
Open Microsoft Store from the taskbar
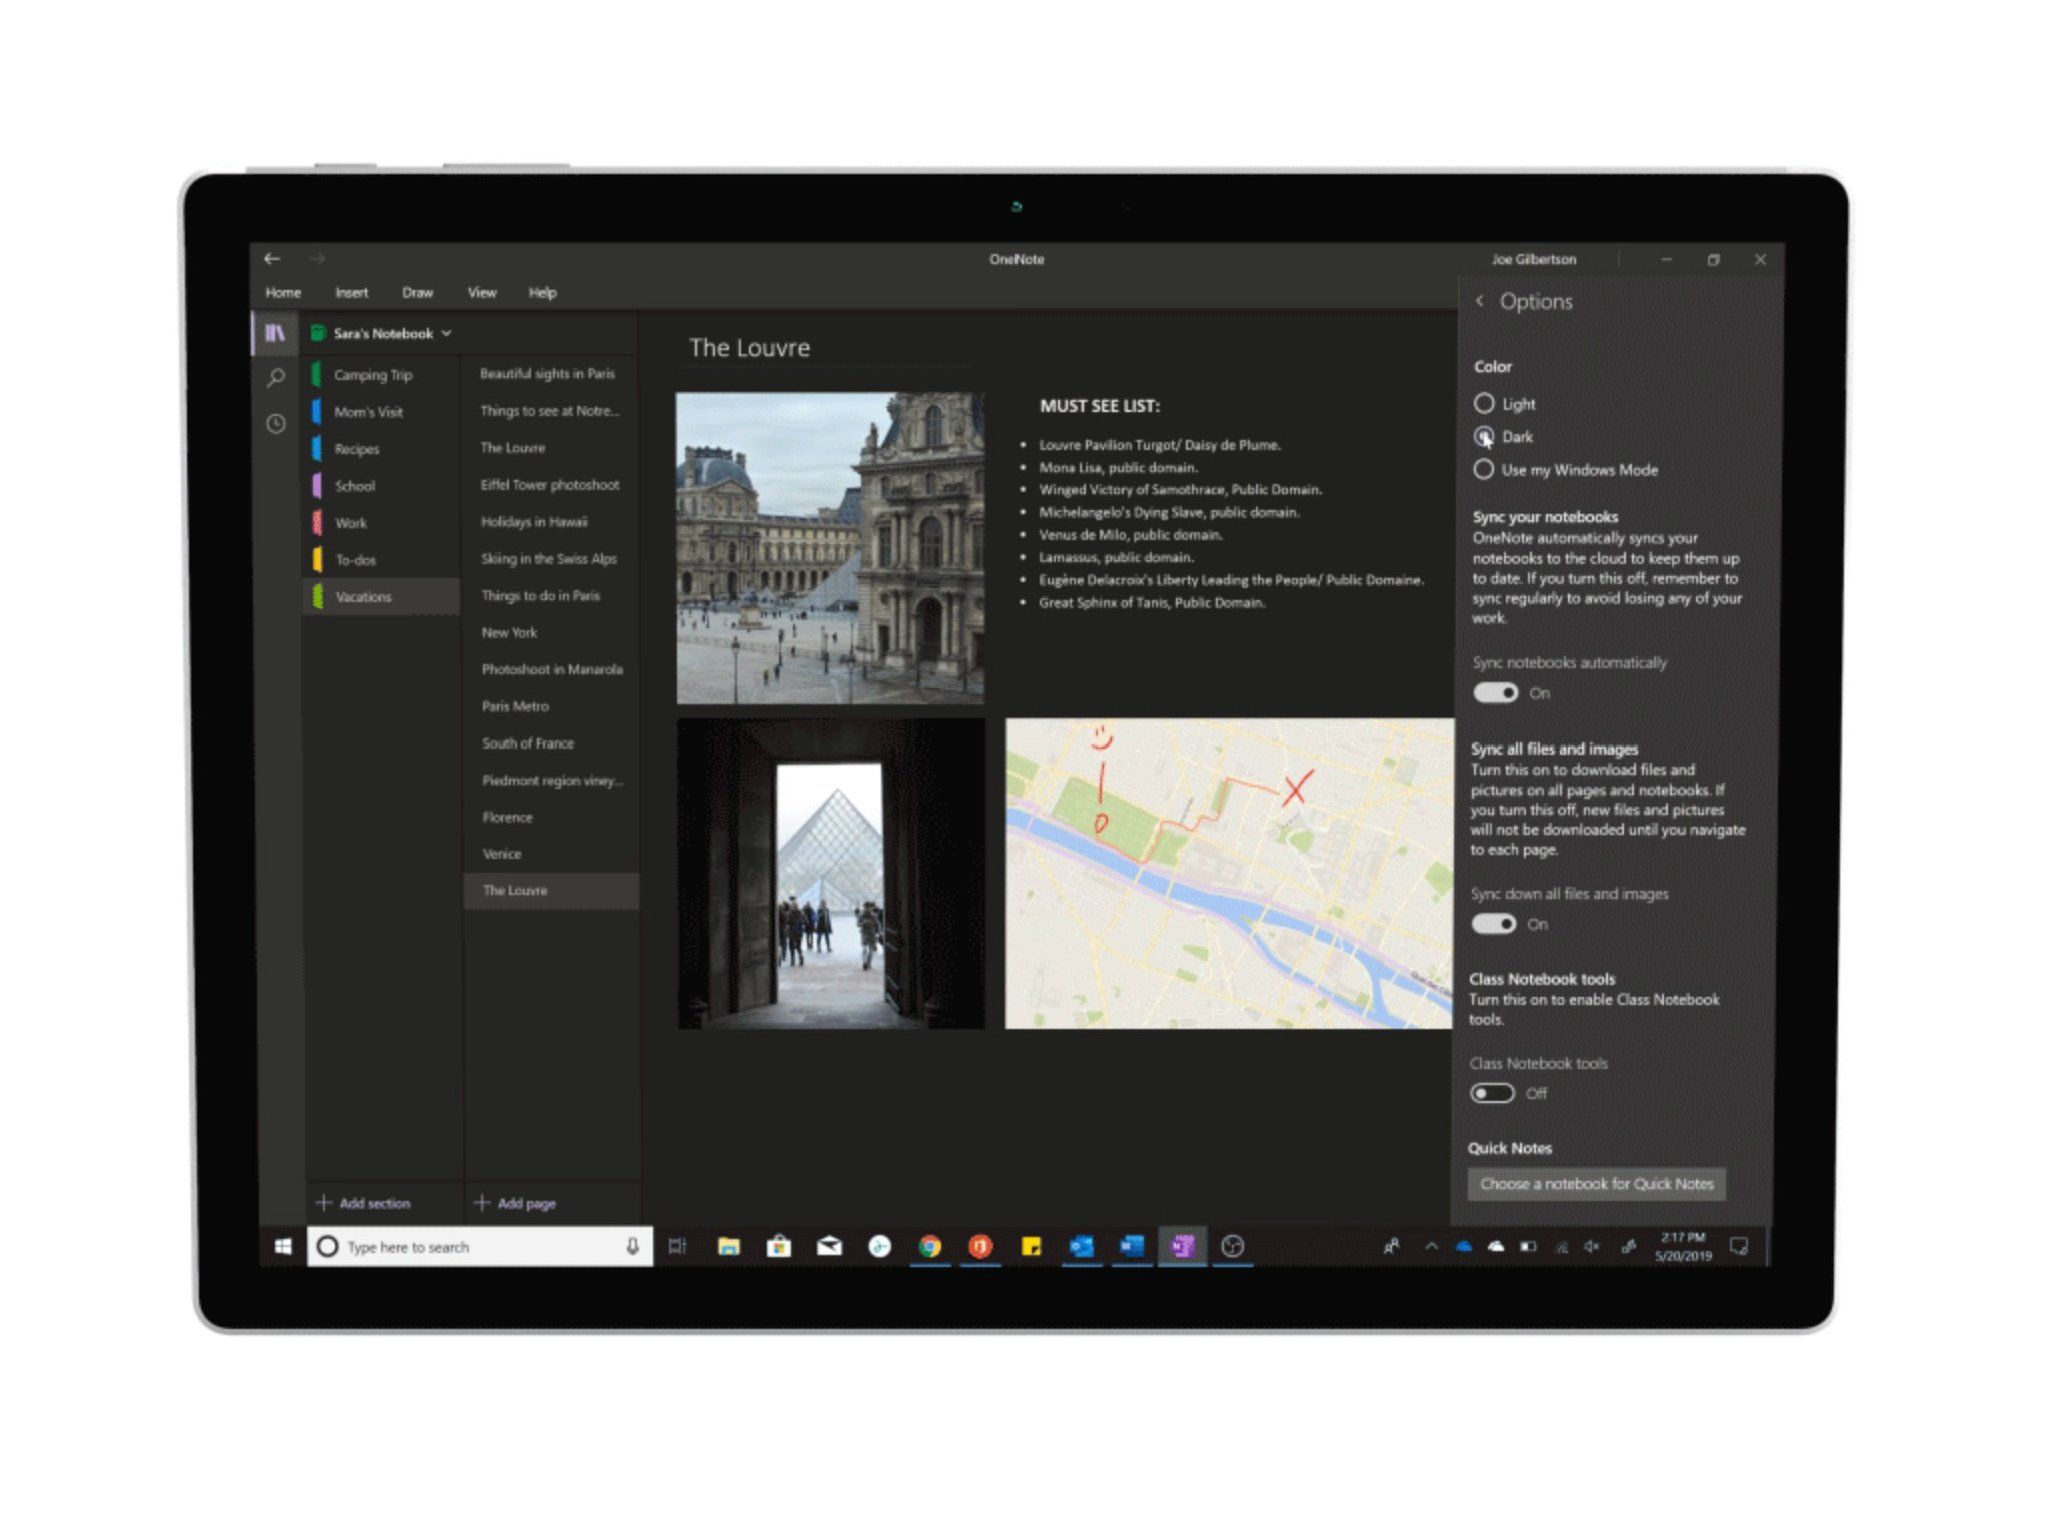[x=779, y=1246]
